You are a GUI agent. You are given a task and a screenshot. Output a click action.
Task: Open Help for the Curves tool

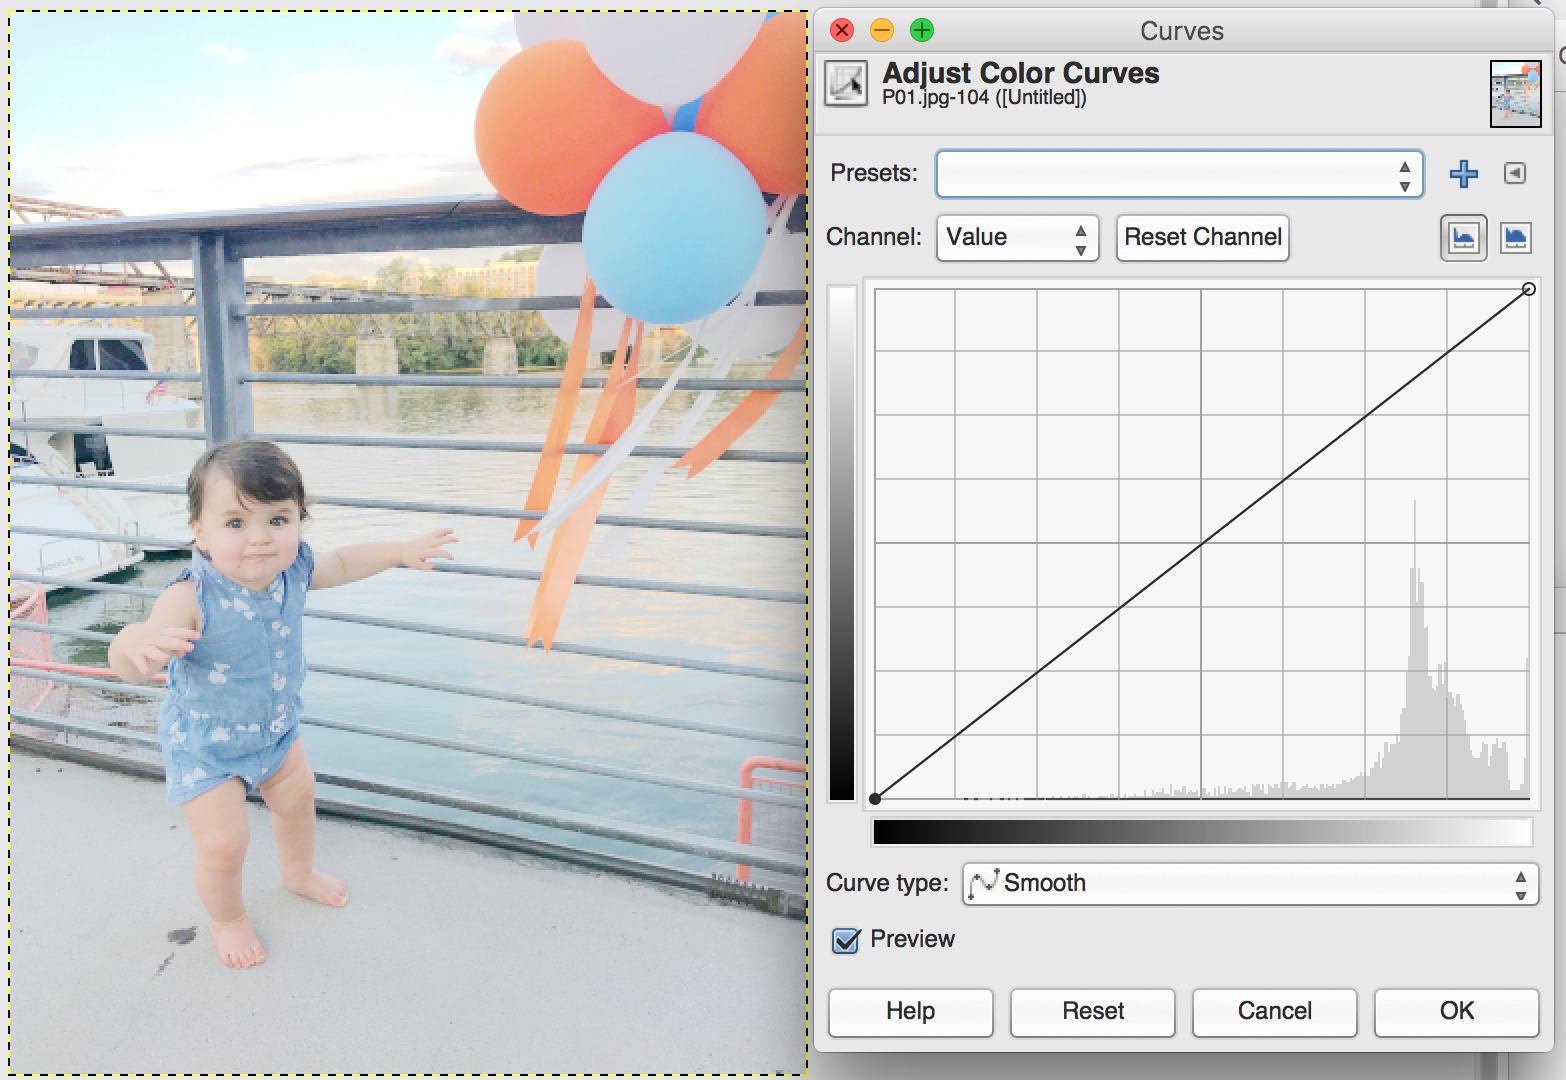(910, 1012)
